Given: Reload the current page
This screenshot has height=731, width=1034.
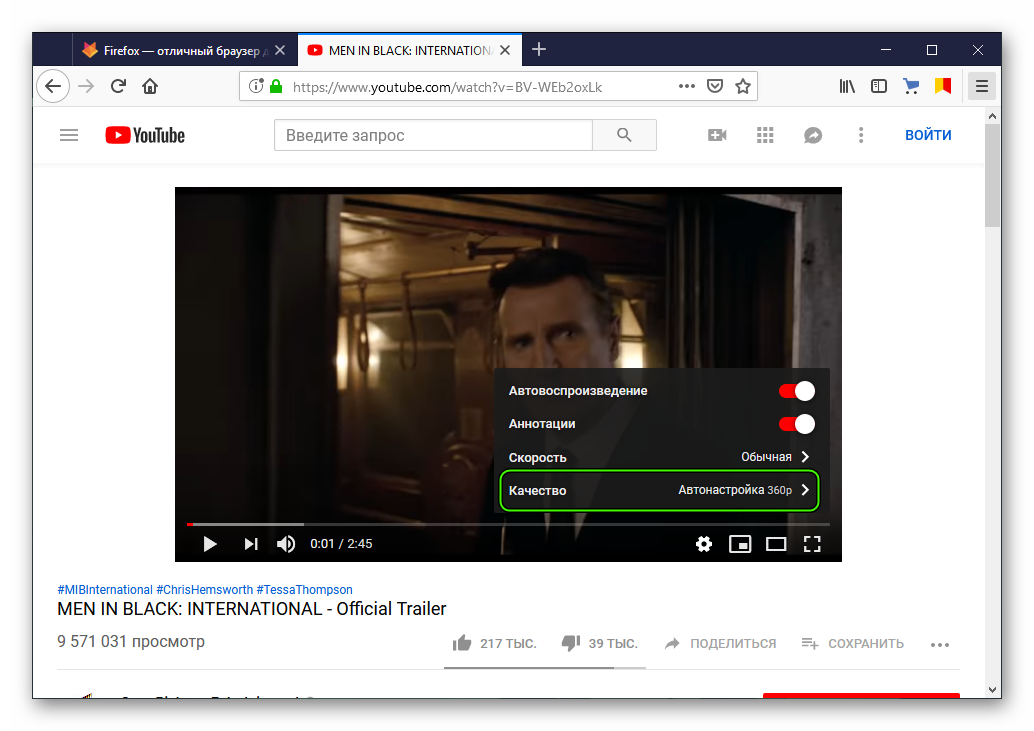Looking at the screenshot, I should point(118,86).
